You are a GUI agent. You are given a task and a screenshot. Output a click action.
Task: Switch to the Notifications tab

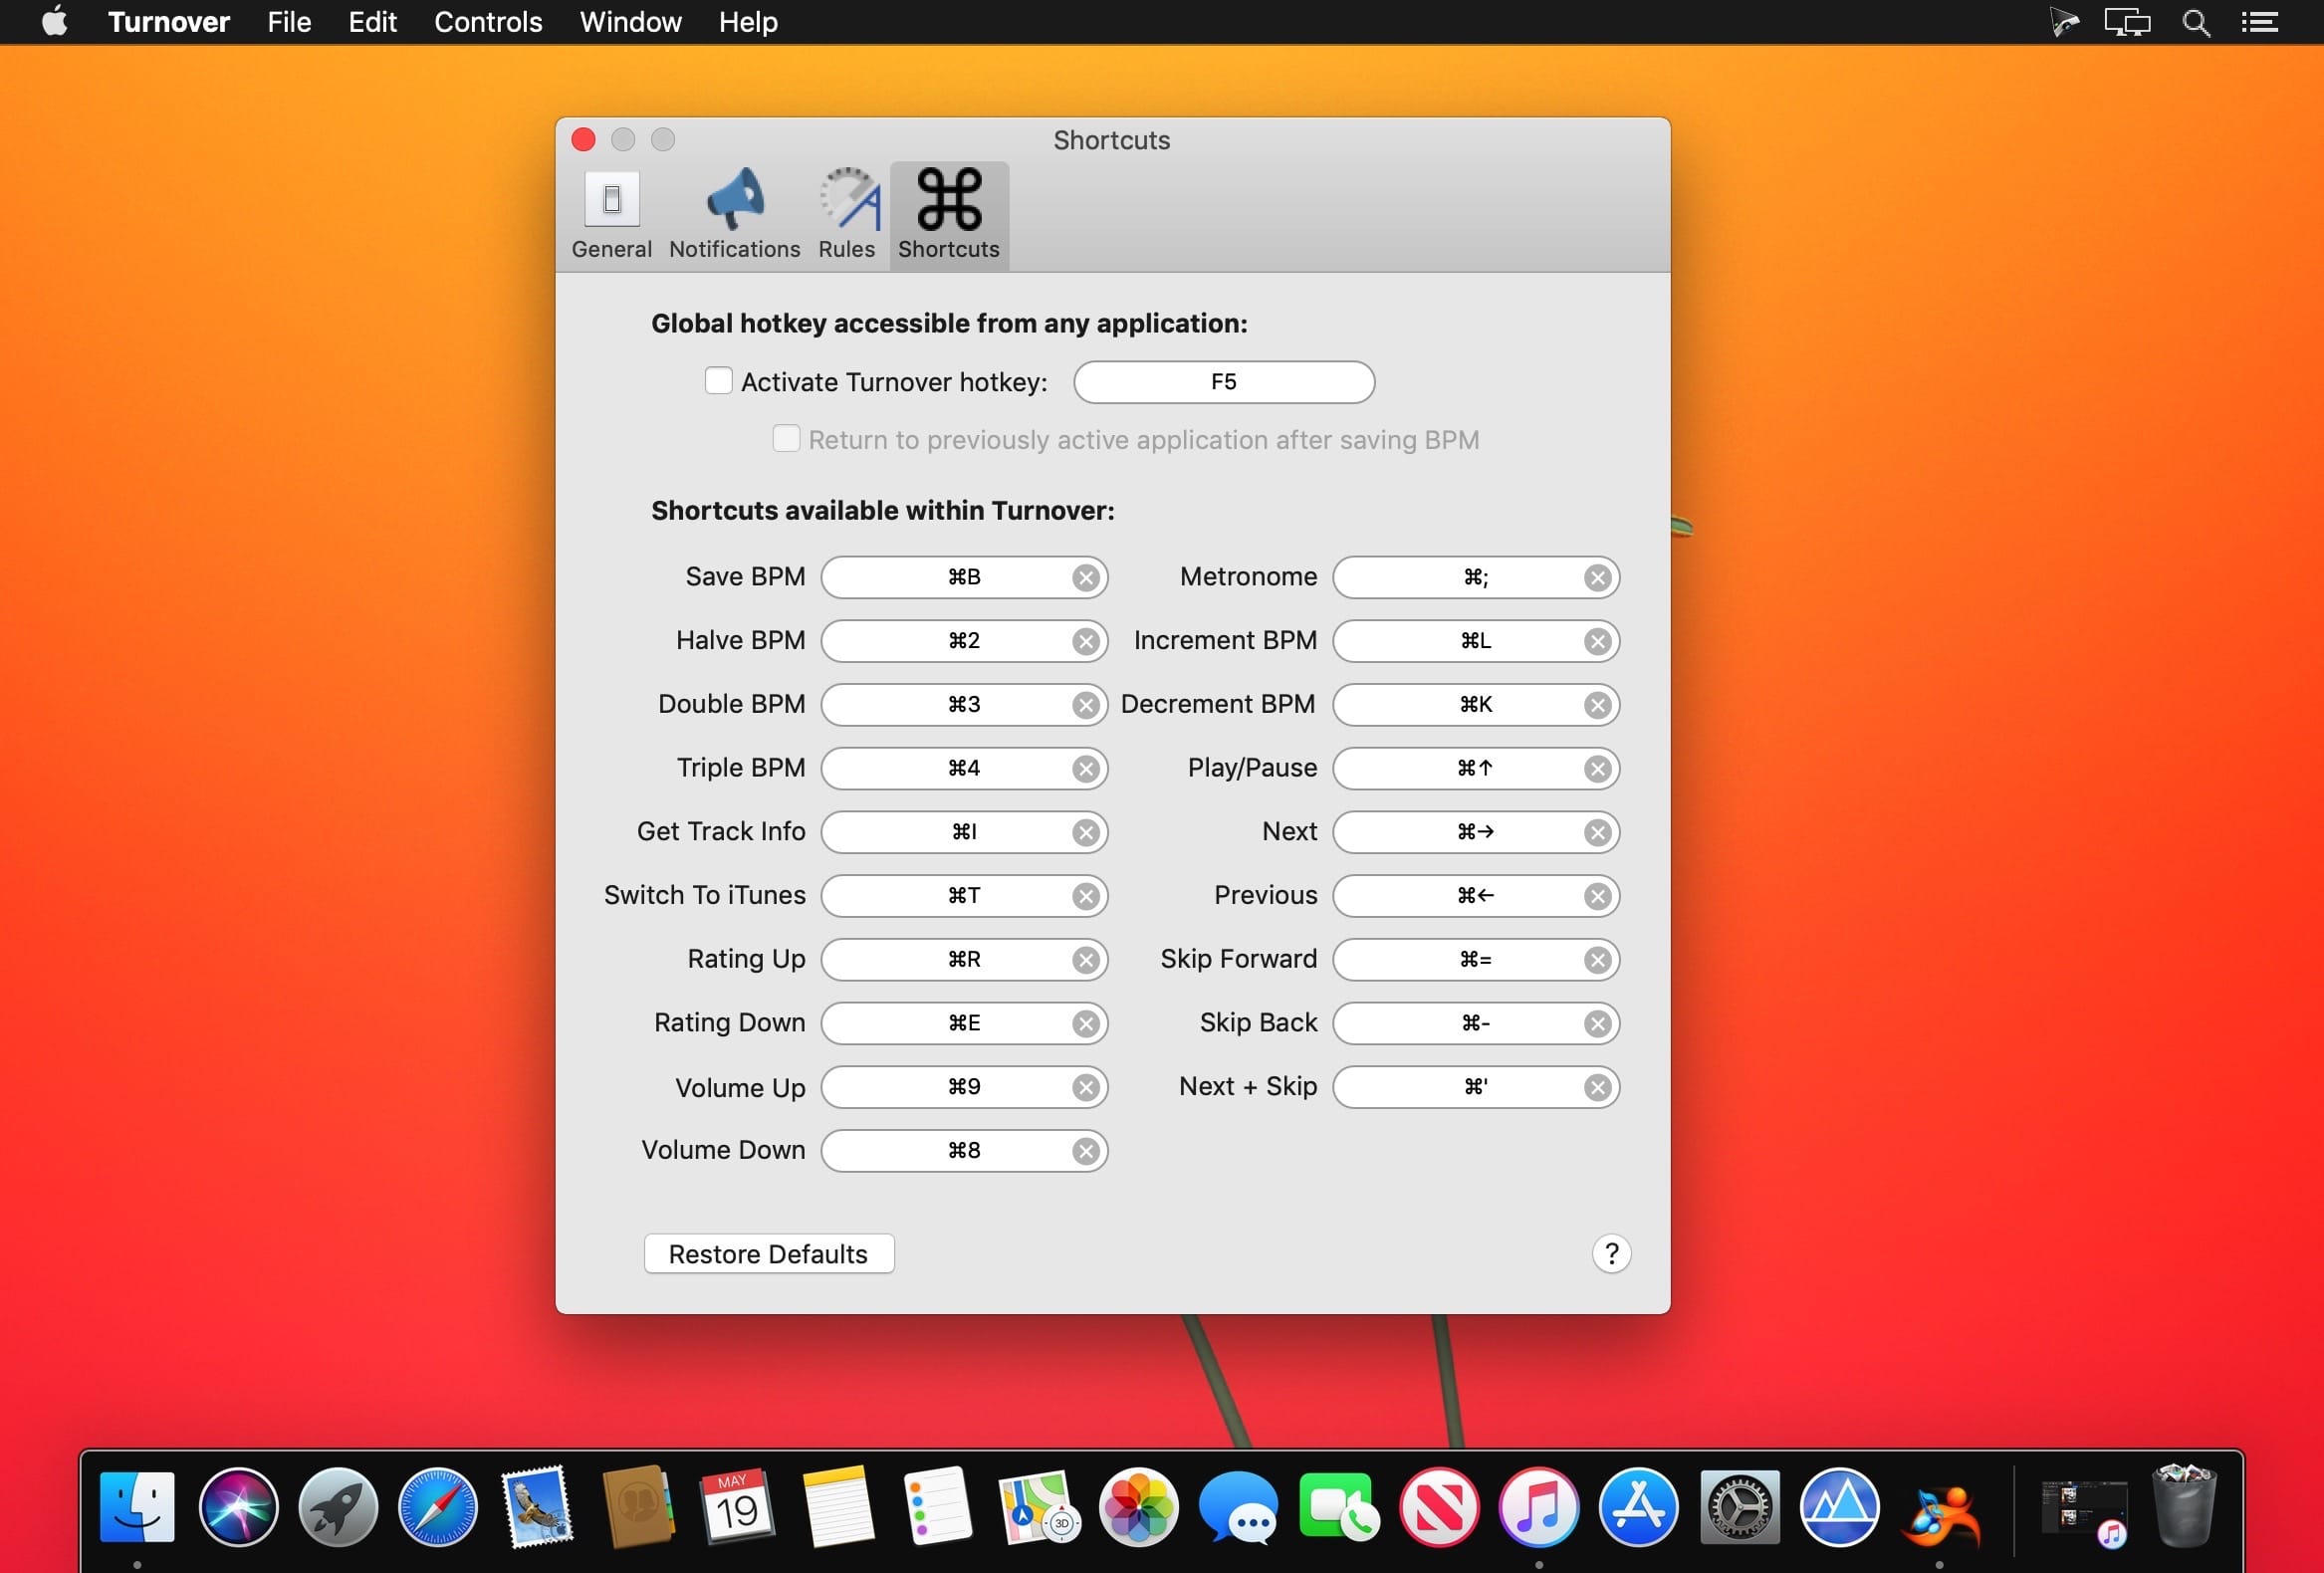[x=734, y=215]
